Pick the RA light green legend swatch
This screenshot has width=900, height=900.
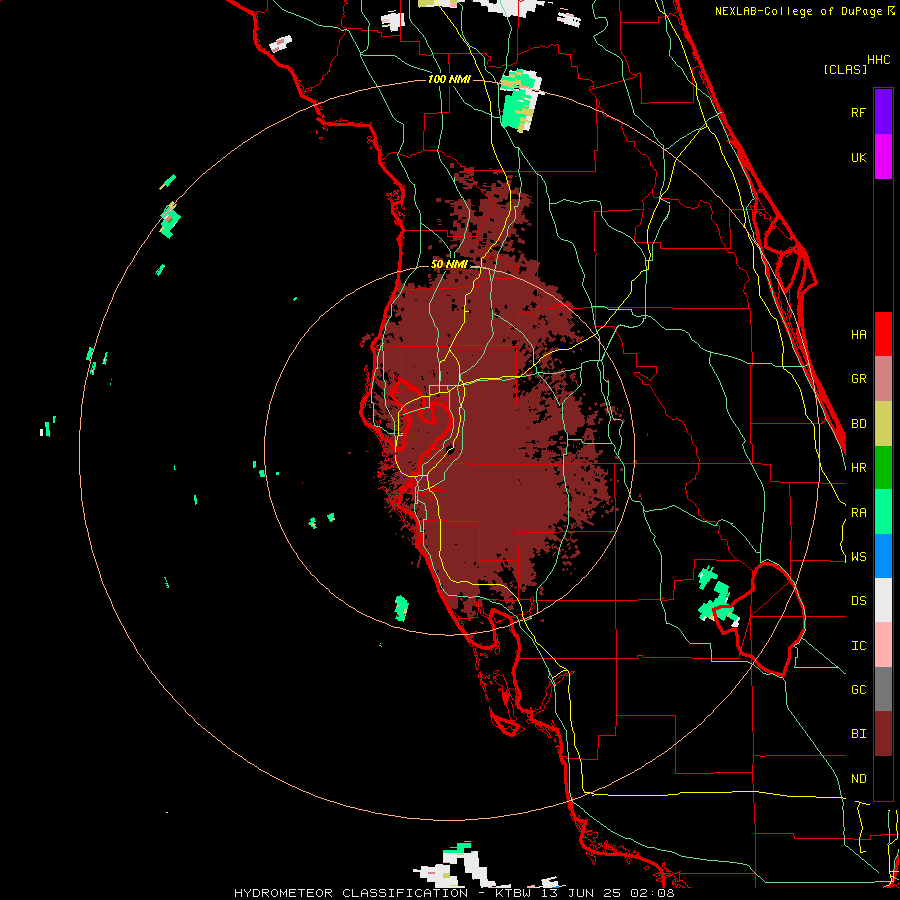point(883,512)
